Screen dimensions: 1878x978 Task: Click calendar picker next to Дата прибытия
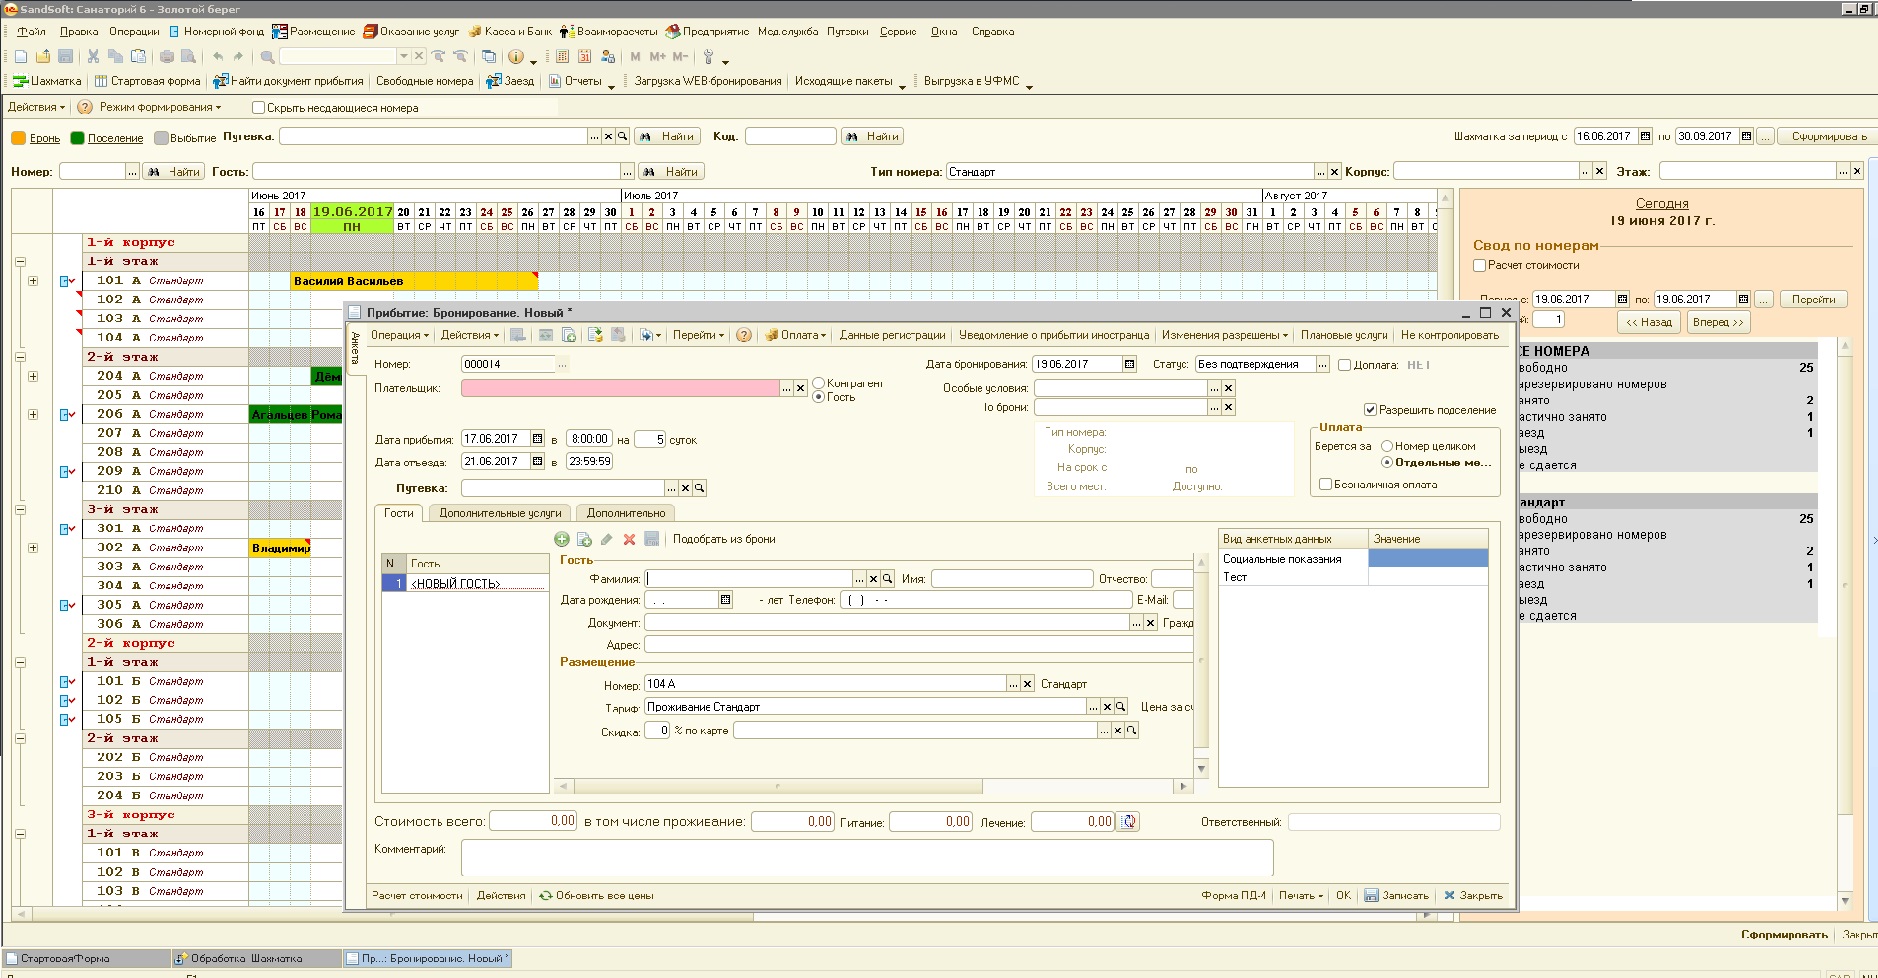coord(537,439)
